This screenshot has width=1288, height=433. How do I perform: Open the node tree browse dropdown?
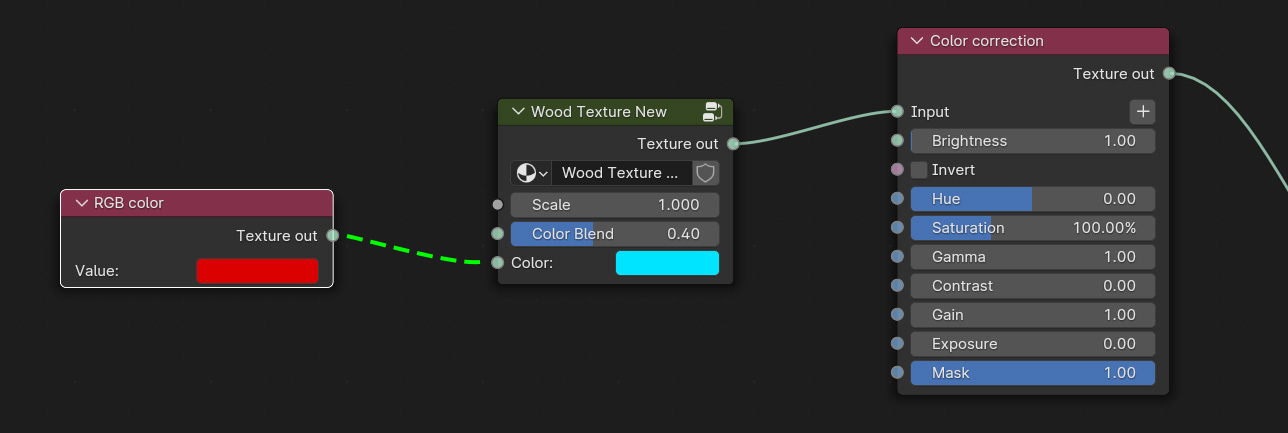click(x=531, y=173)
